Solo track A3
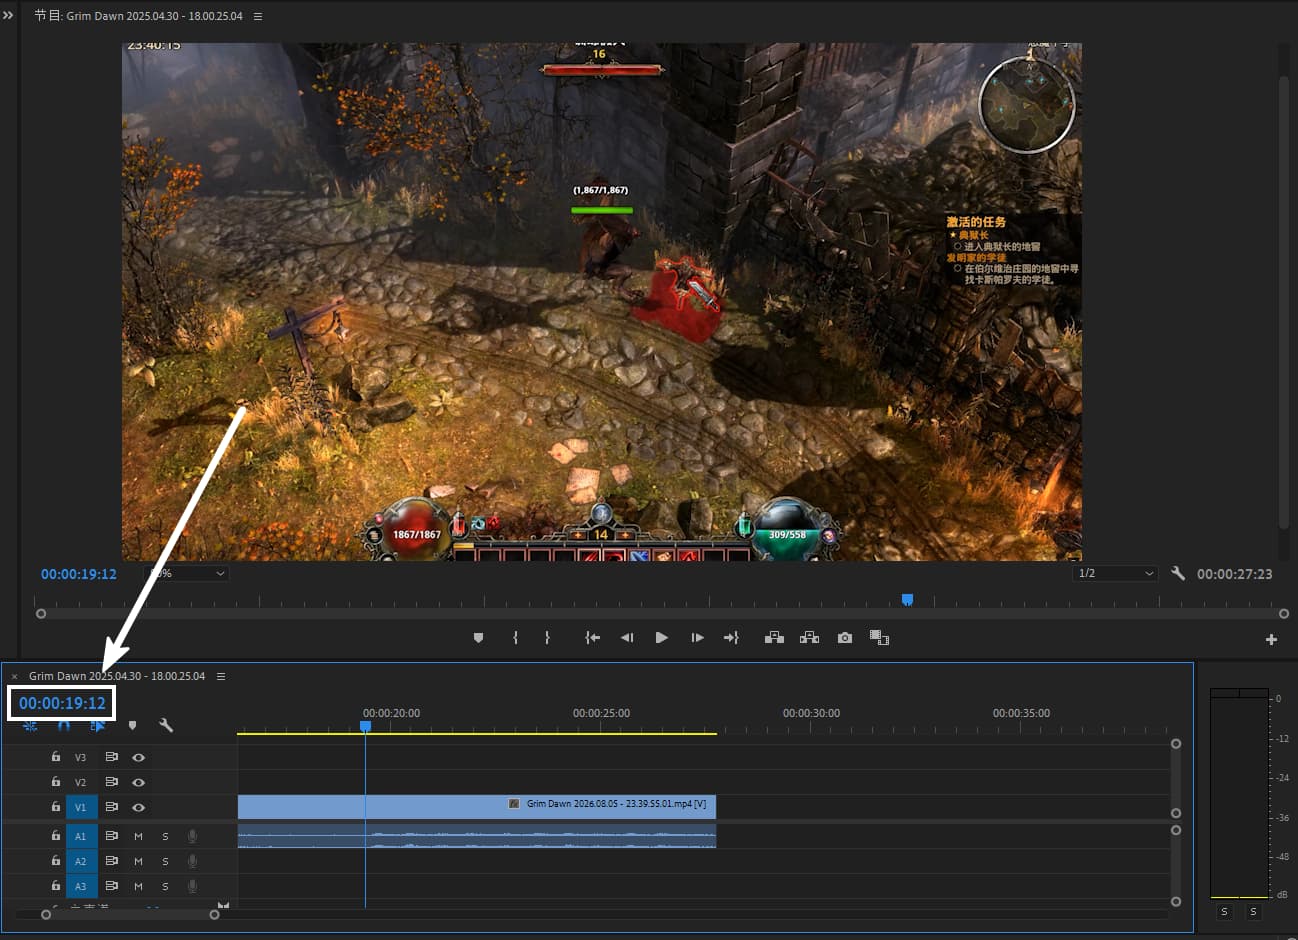 click(165, 886)
